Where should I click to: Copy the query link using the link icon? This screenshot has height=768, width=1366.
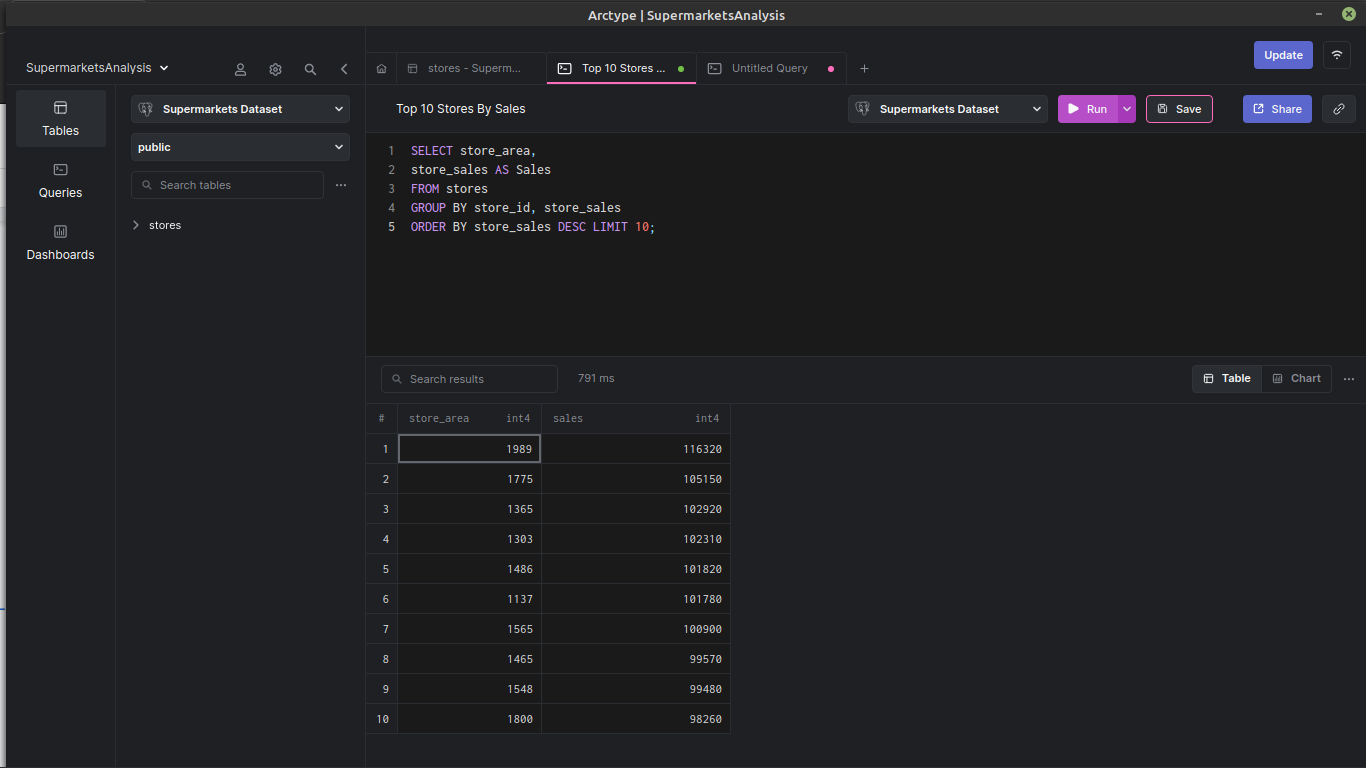1339,109
